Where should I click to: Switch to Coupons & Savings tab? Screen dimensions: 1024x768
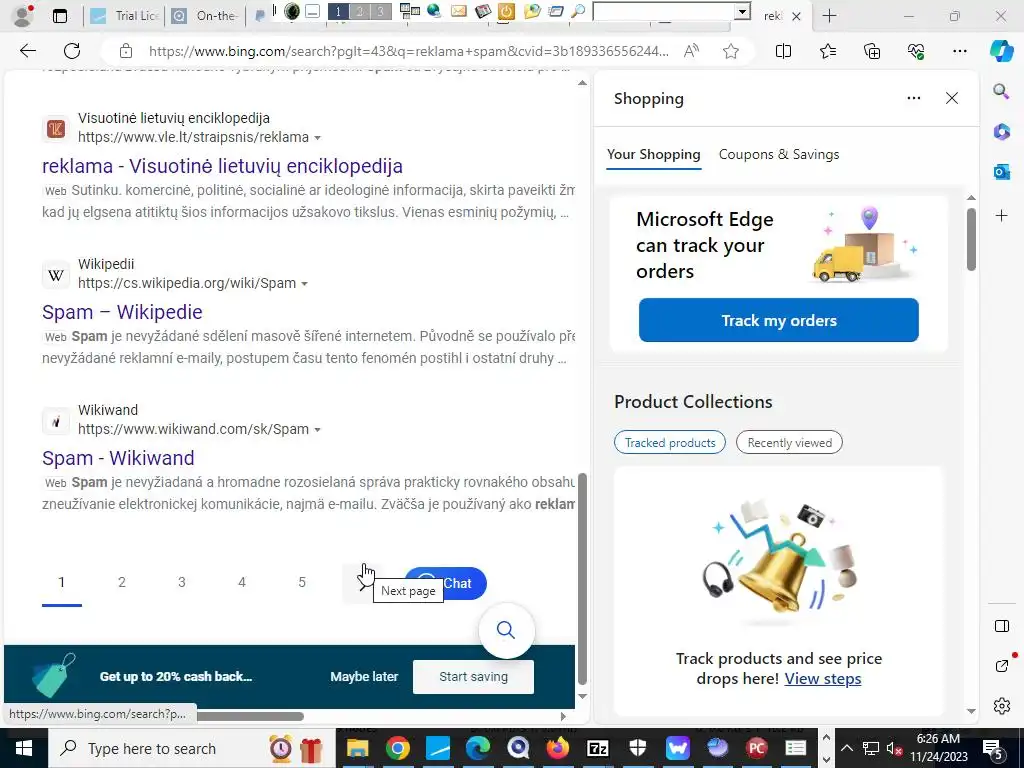[778, 155]
